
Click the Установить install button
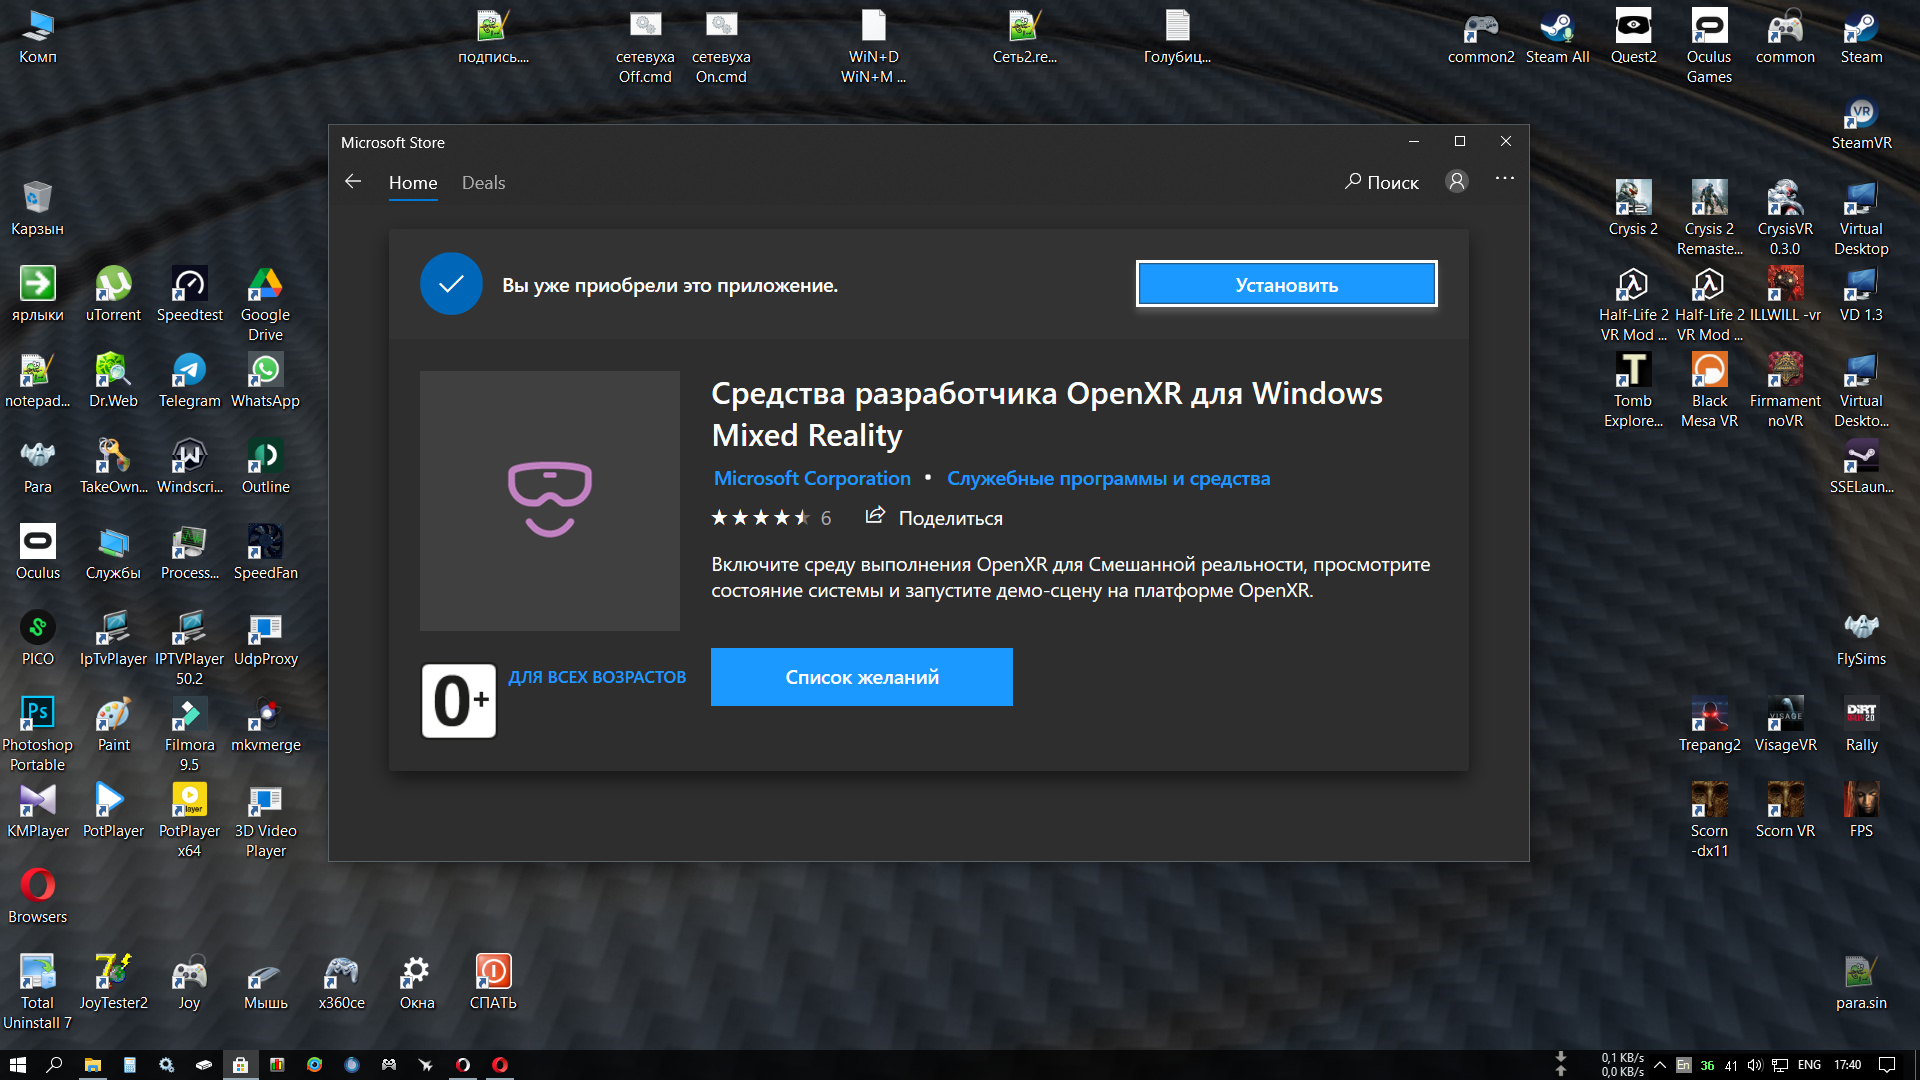pyautogui.click(x=1286, y=285)
